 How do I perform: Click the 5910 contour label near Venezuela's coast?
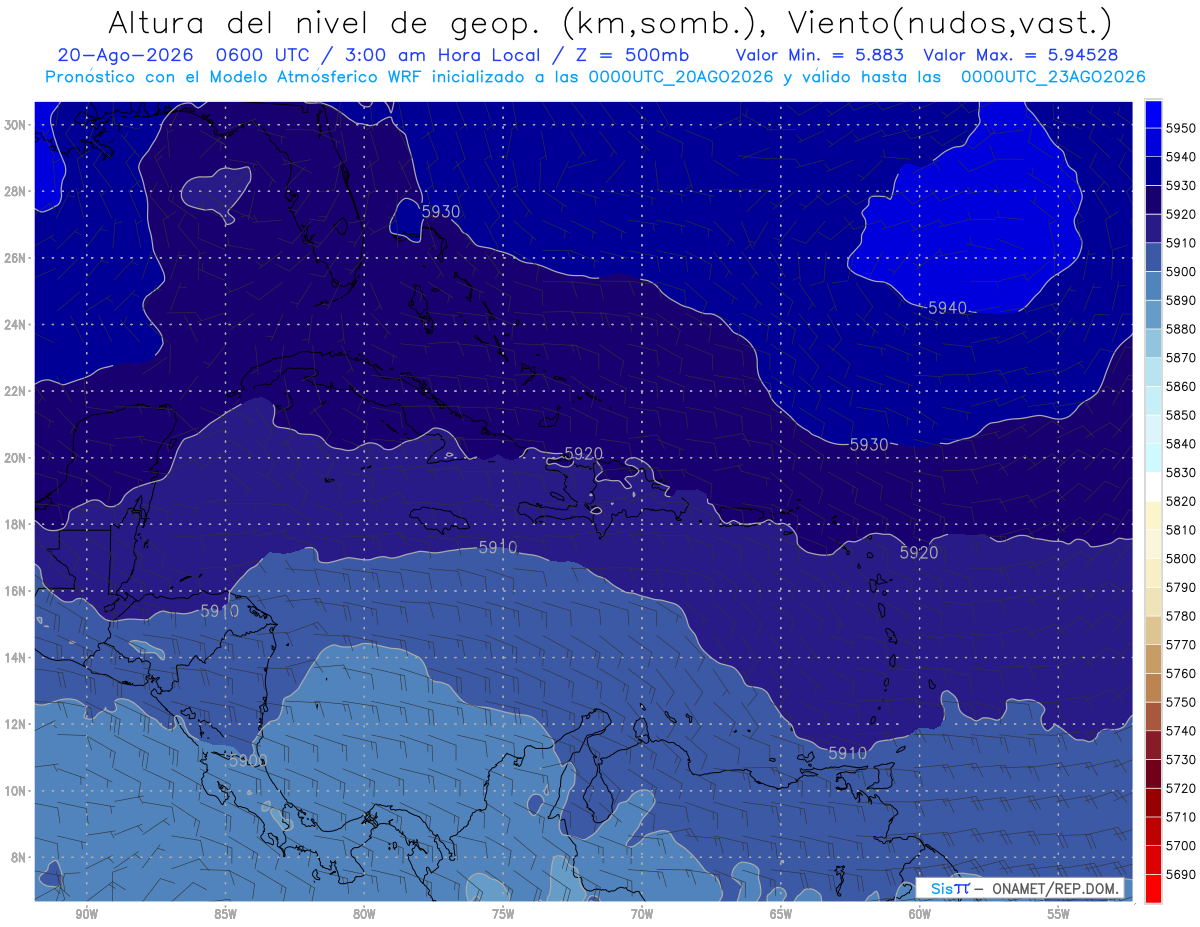[x=848, y=753]
